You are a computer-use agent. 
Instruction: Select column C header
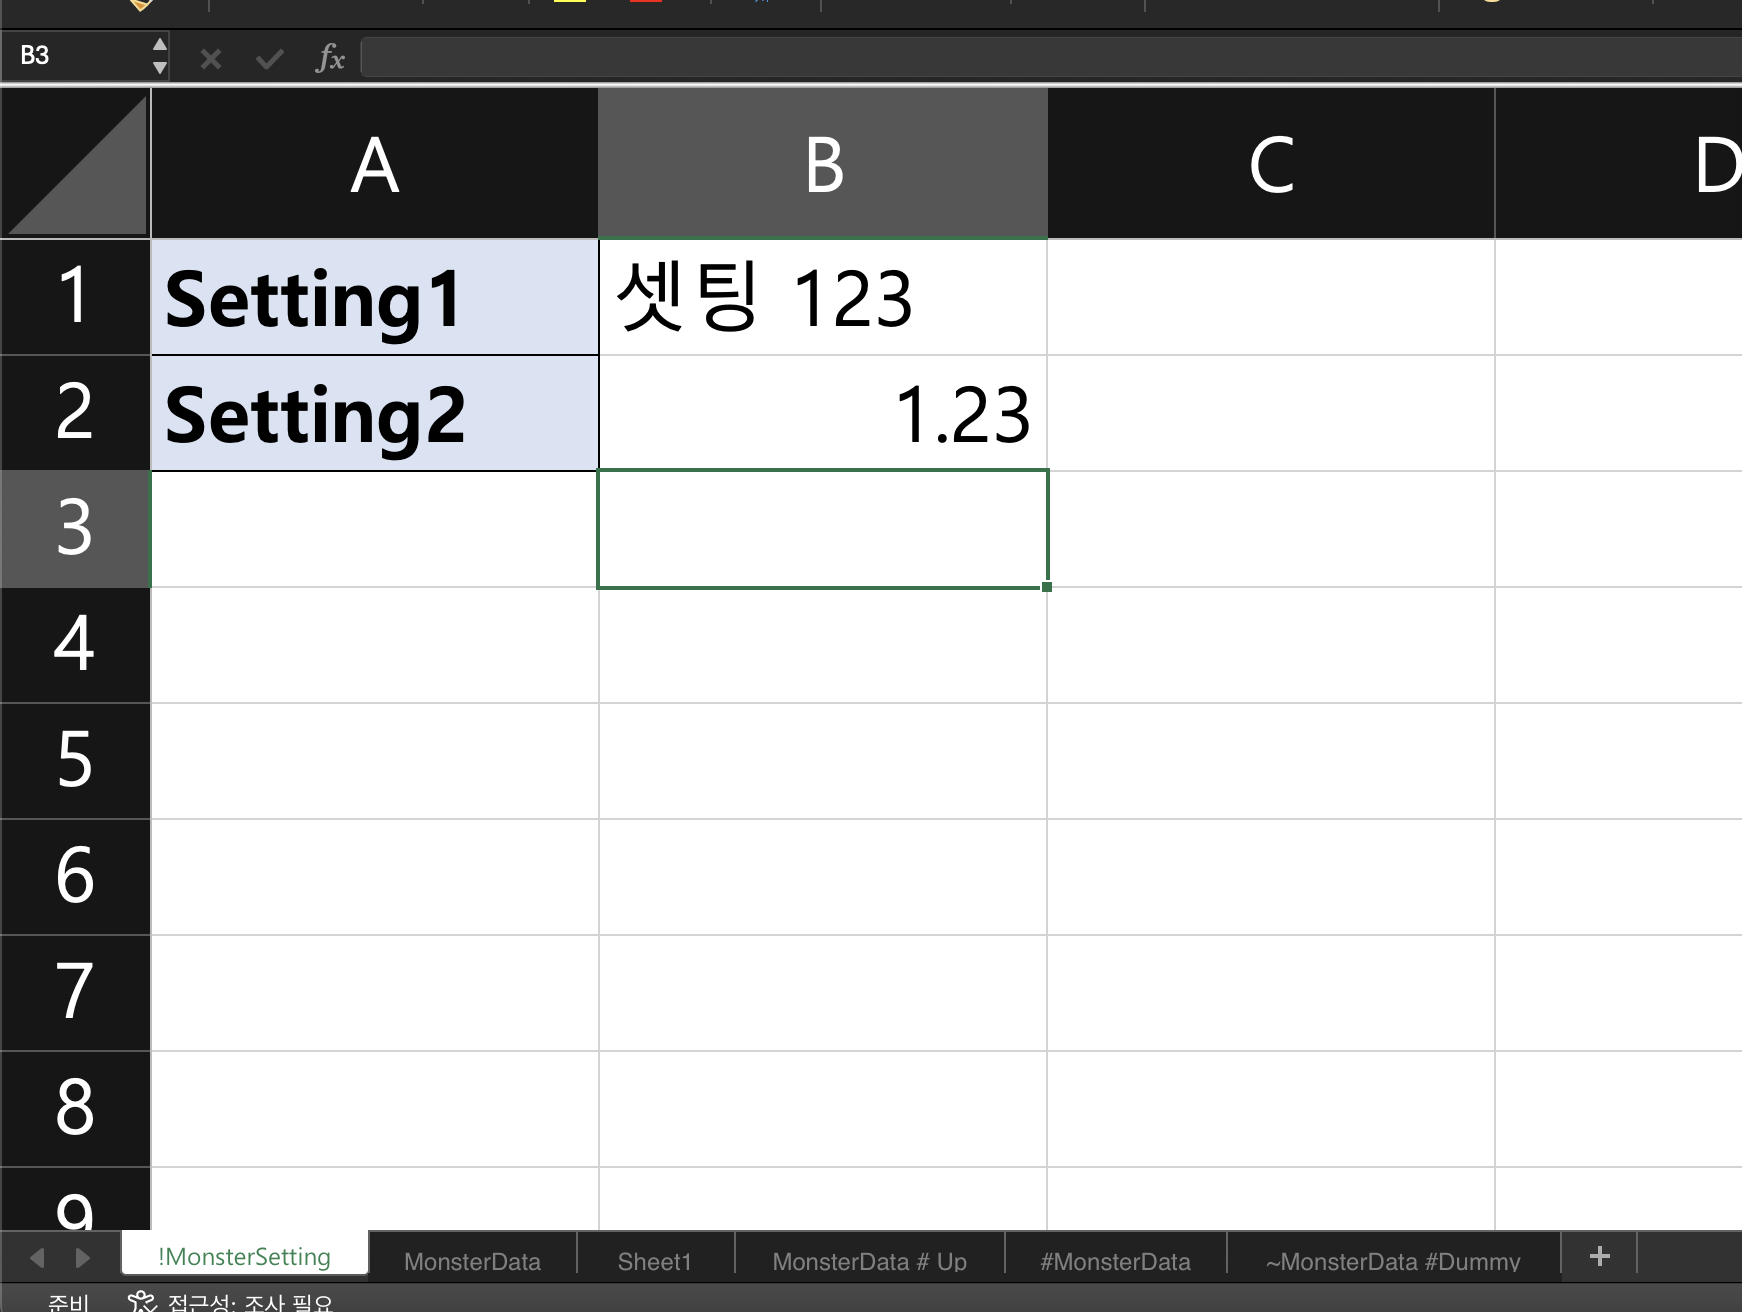click(1271, 164)
